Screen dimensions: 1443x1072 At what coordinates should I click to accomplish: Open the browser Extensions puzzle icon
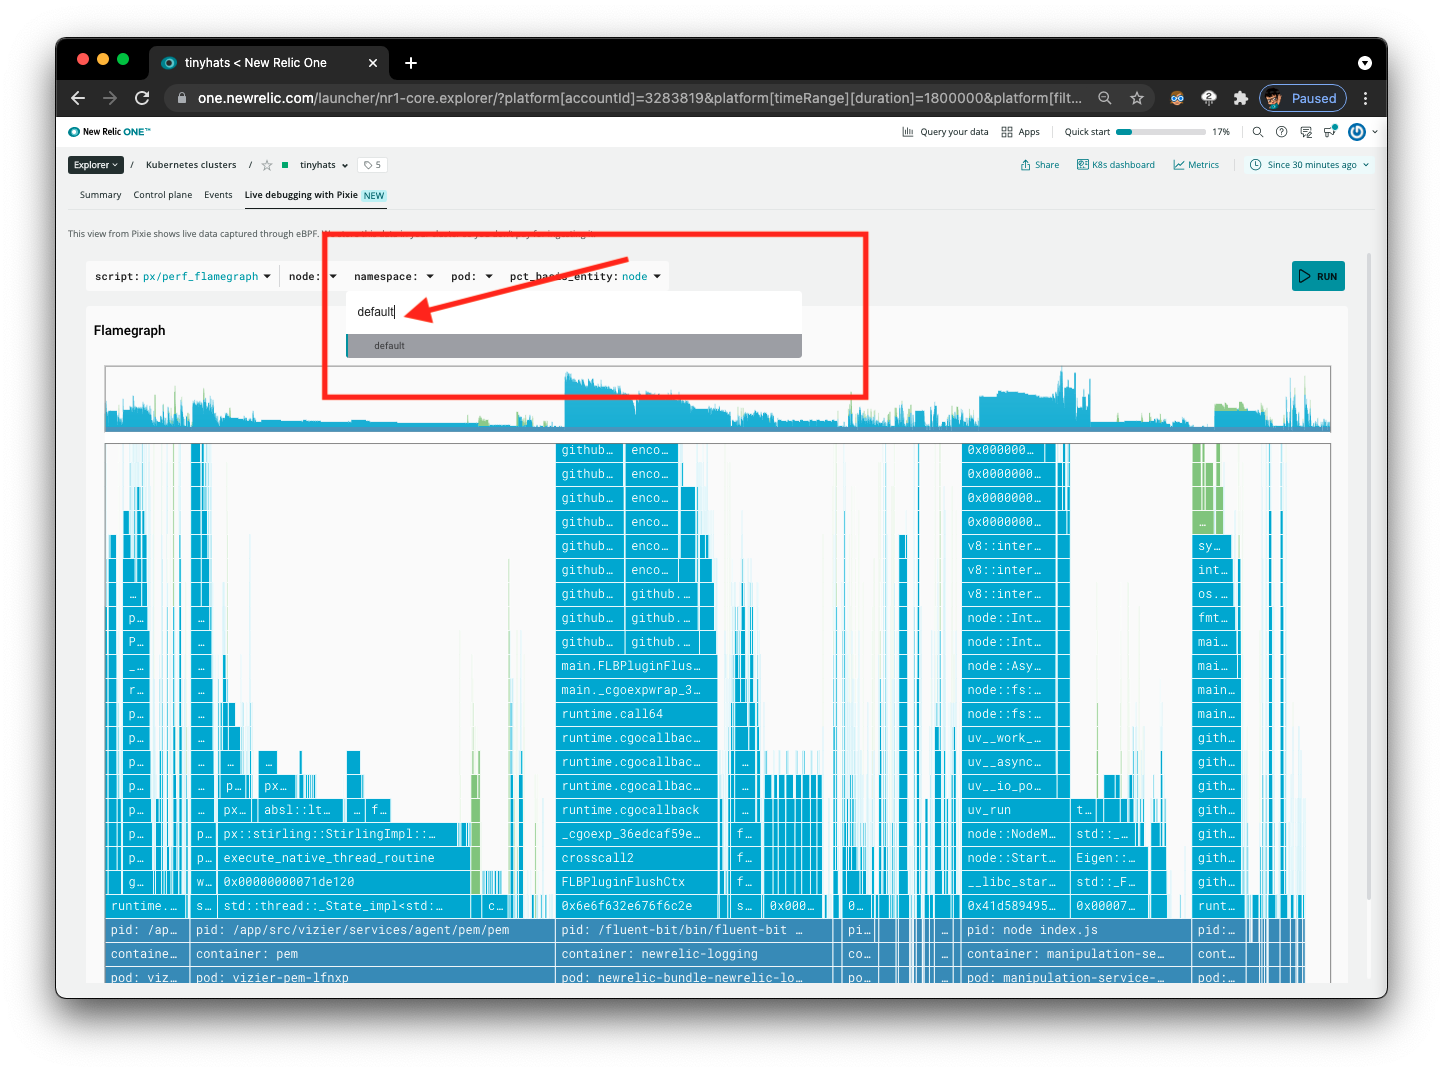point(1241,98)
